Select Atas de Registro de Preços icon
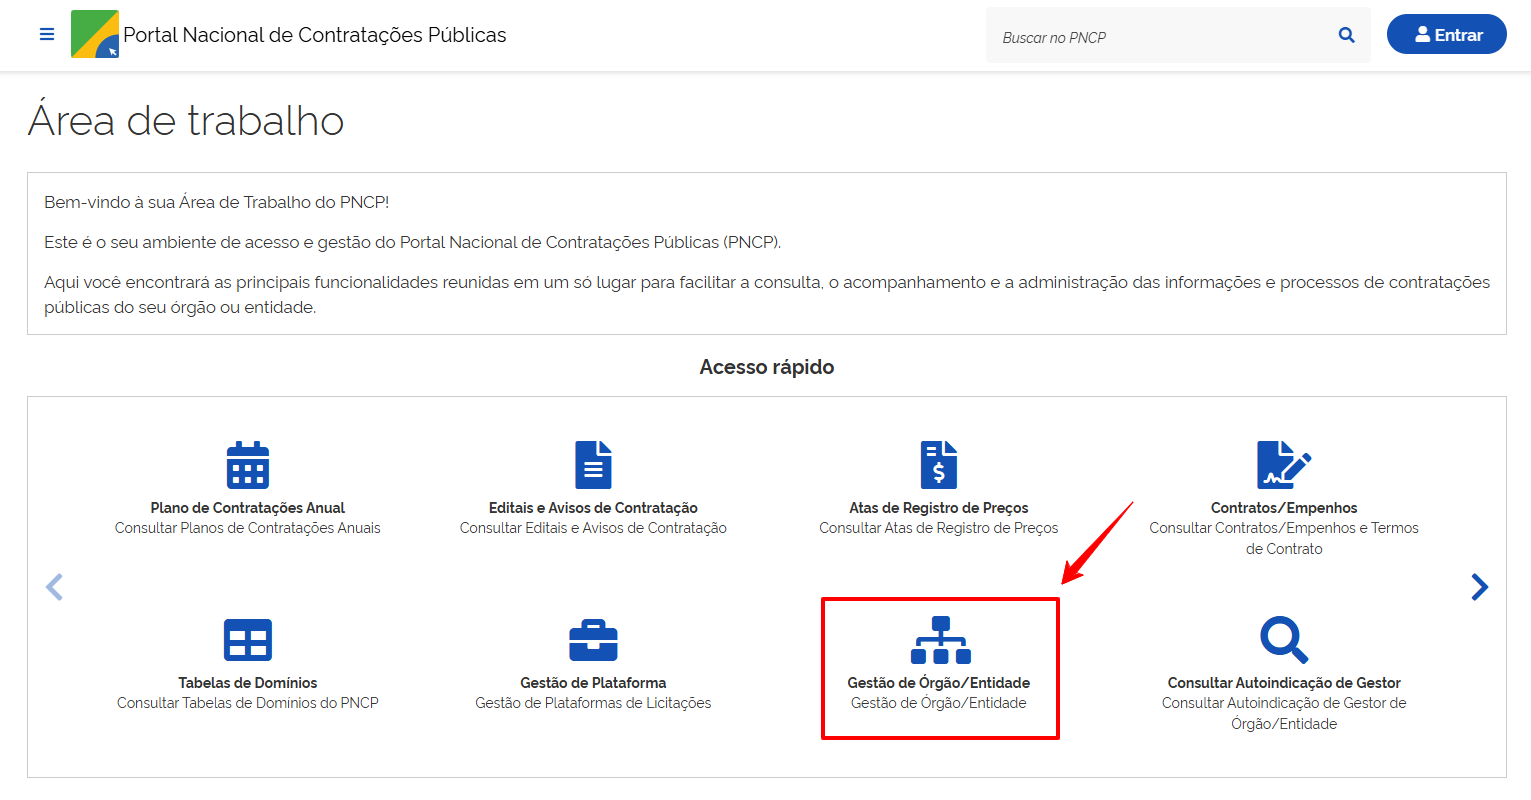The width and height of the screenshot is (1531, 800). click(938, 465)
